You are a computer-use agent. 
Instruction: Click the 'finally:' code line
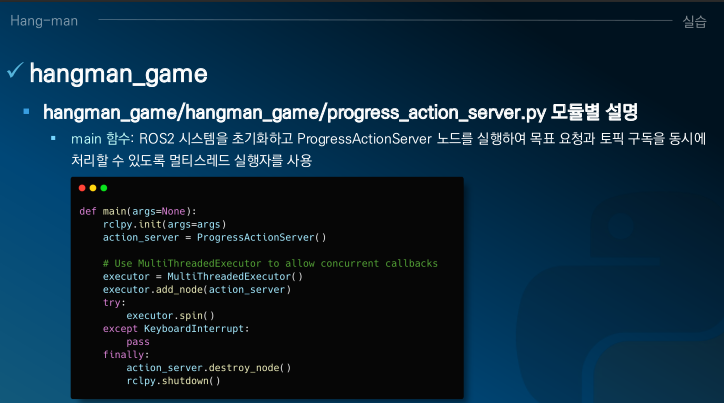[x=126, y=355]
